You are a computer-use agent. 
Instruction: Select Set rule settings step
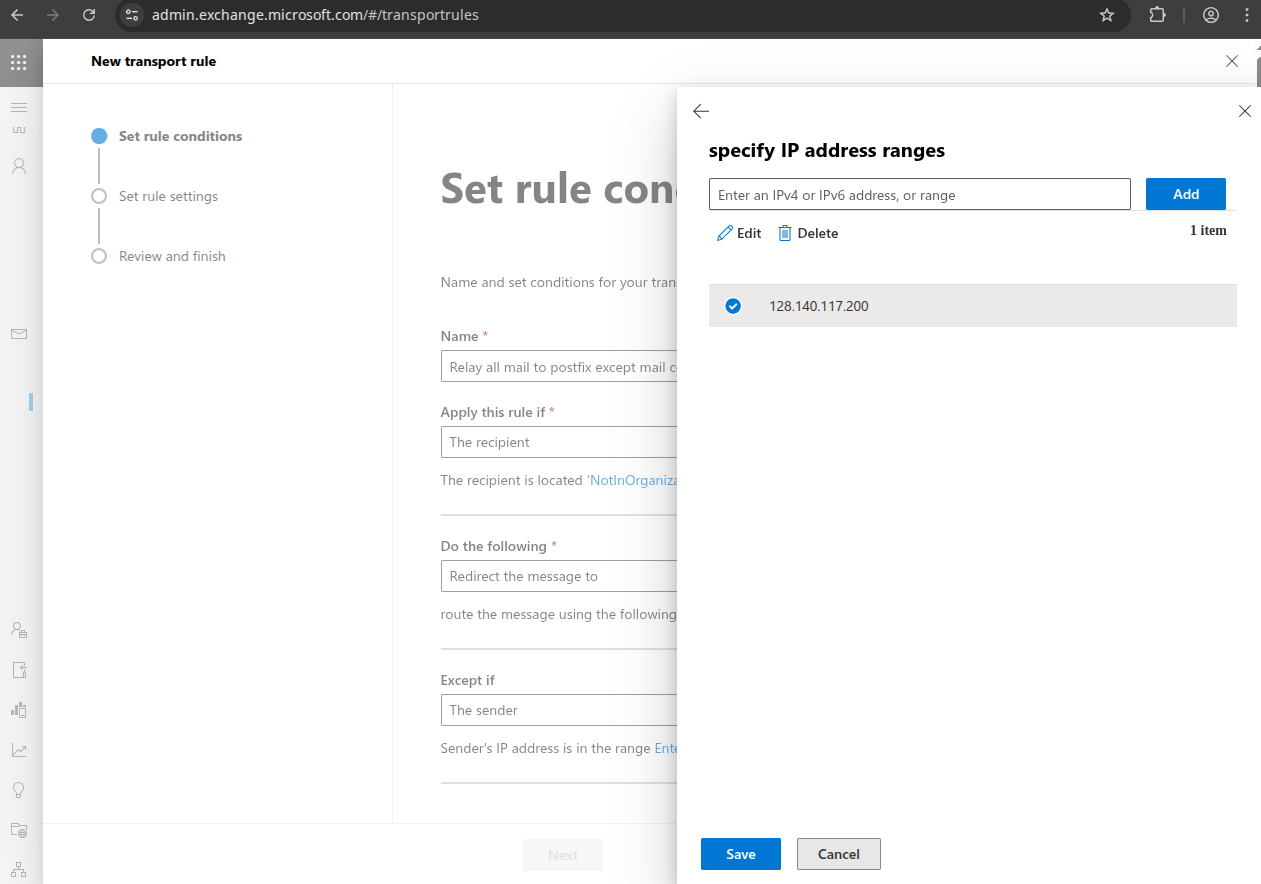[168, 196]
